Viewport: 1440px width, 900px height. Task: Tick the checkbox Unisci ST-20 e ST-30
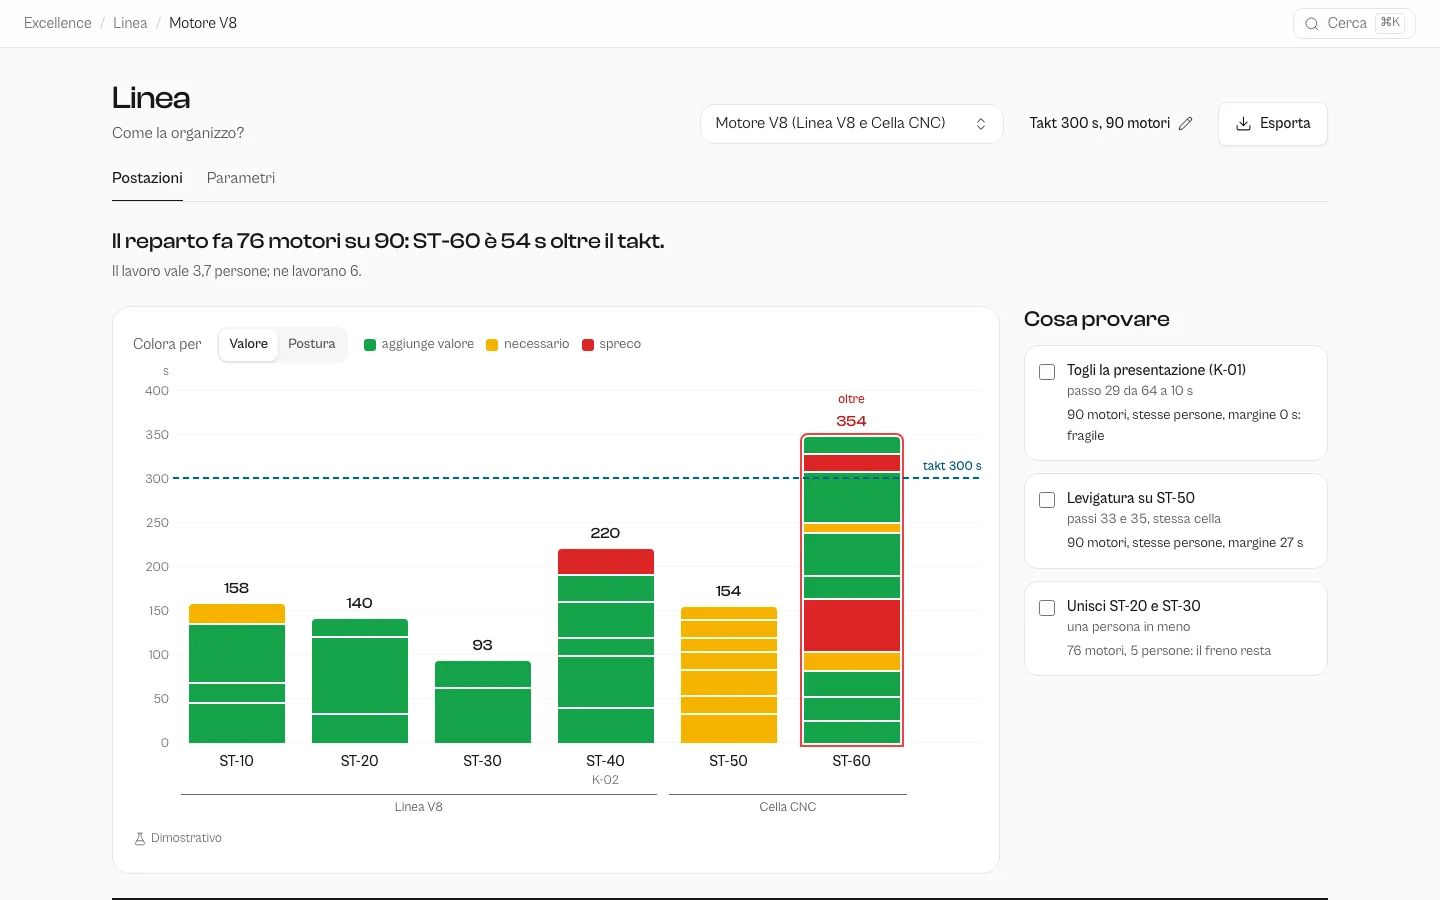[1047, 608]
